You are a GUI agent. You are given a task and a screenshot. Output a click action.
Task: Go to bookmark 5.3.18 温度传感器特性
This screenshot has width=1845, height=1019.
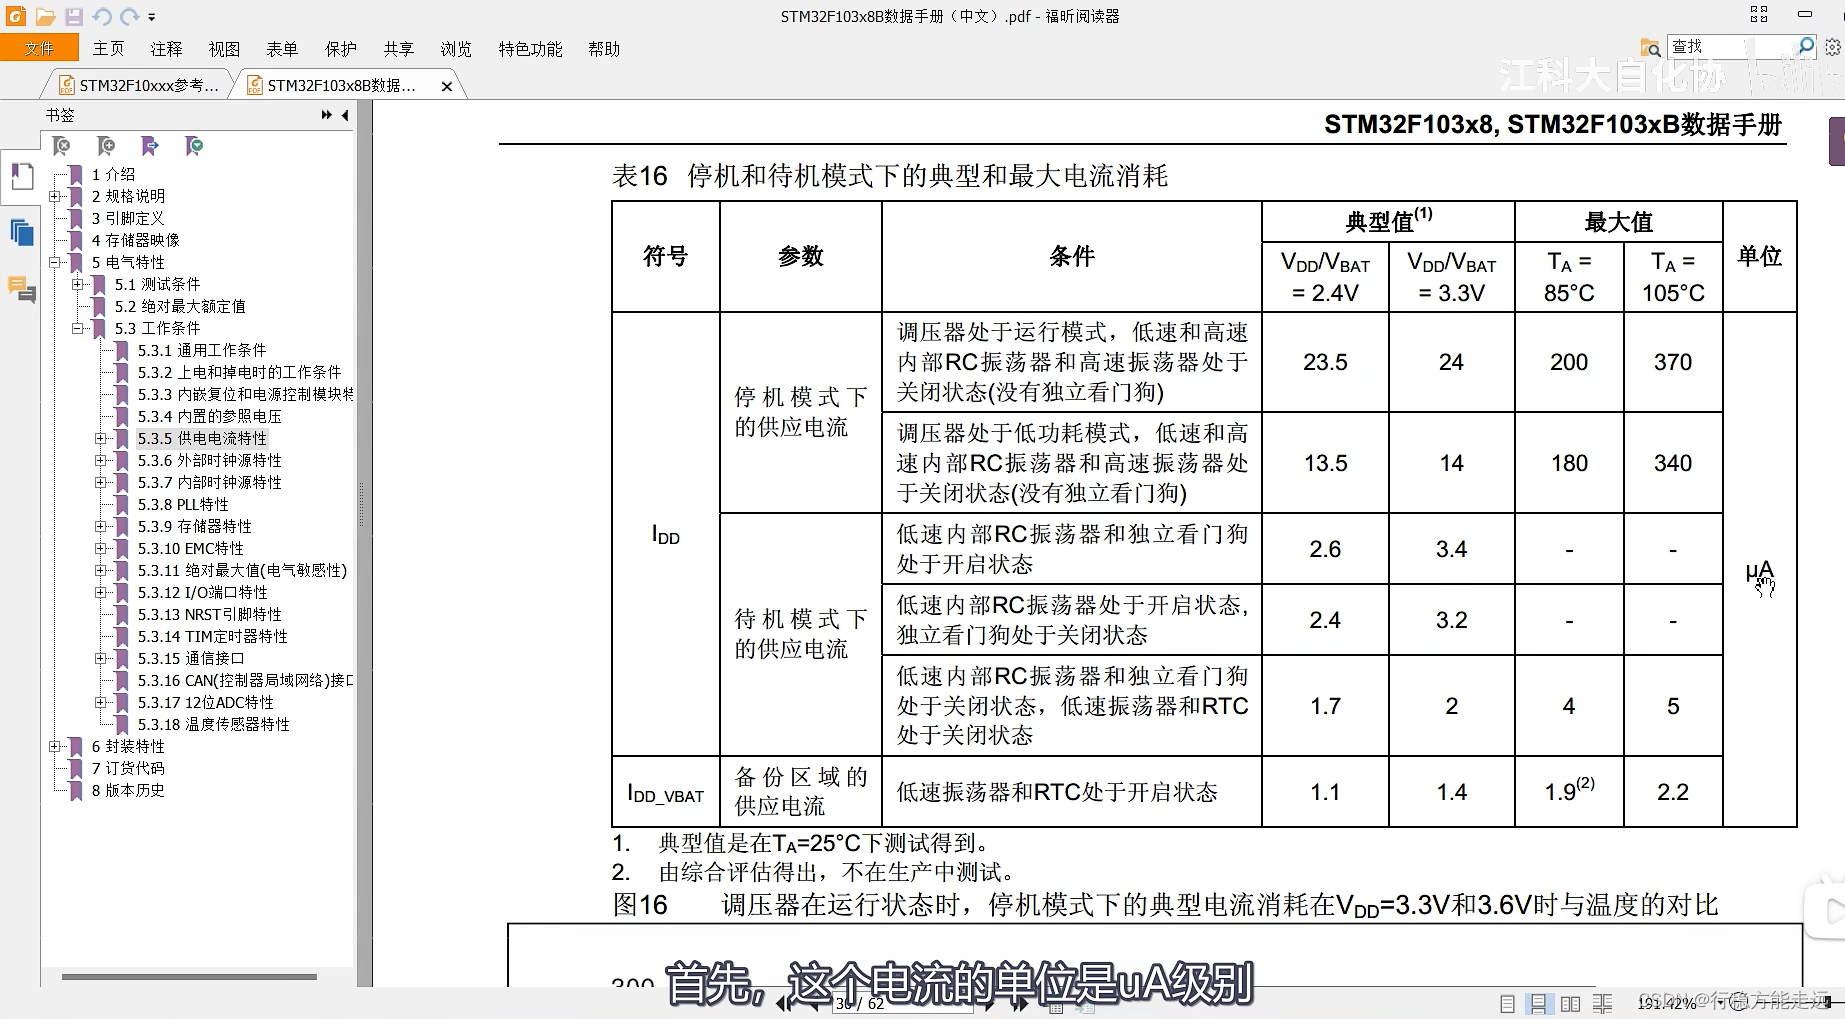click(214, 724)
